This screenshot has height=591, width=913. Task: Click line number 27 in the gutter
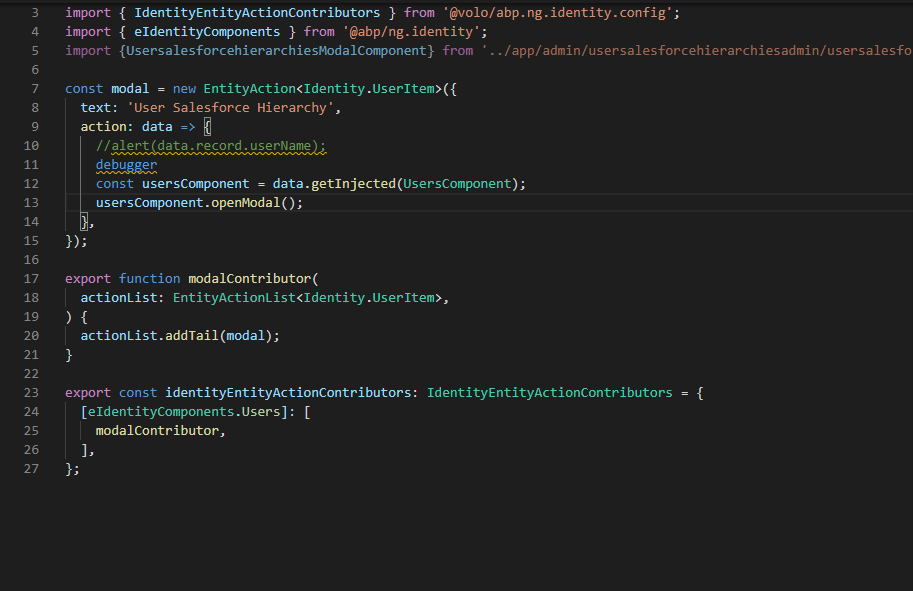point(31,469)
